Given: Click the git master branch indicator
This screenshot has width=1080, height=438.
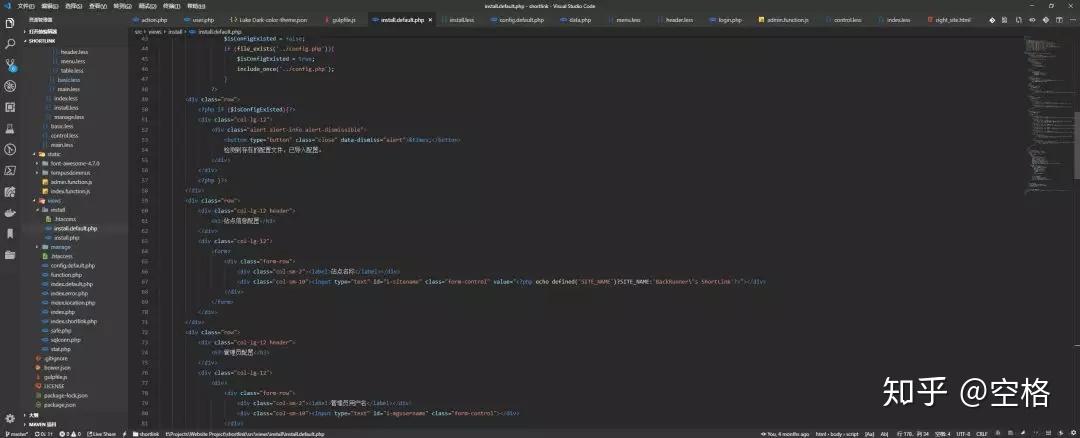Looking at the screenshot, I should tap(15, 434).
